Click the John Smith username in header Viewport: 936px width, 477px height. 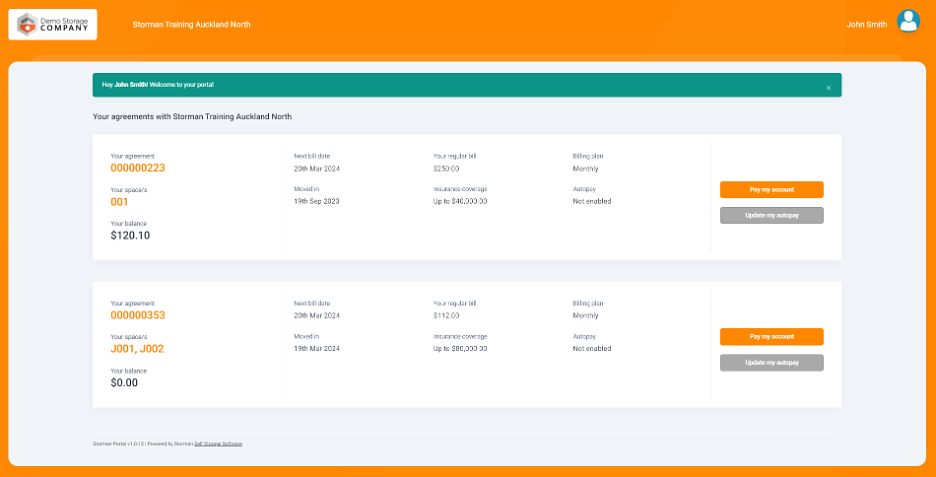tap(867, 24)
